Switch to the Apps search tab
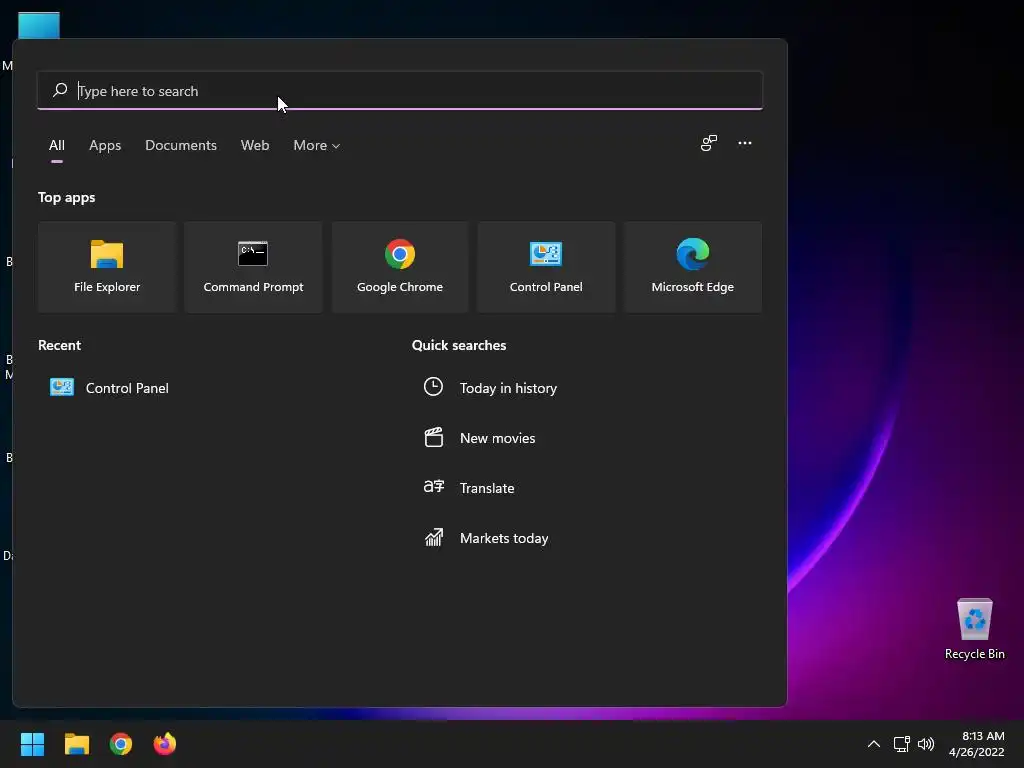The image size is (1024, 768). [x=105, y=146]
